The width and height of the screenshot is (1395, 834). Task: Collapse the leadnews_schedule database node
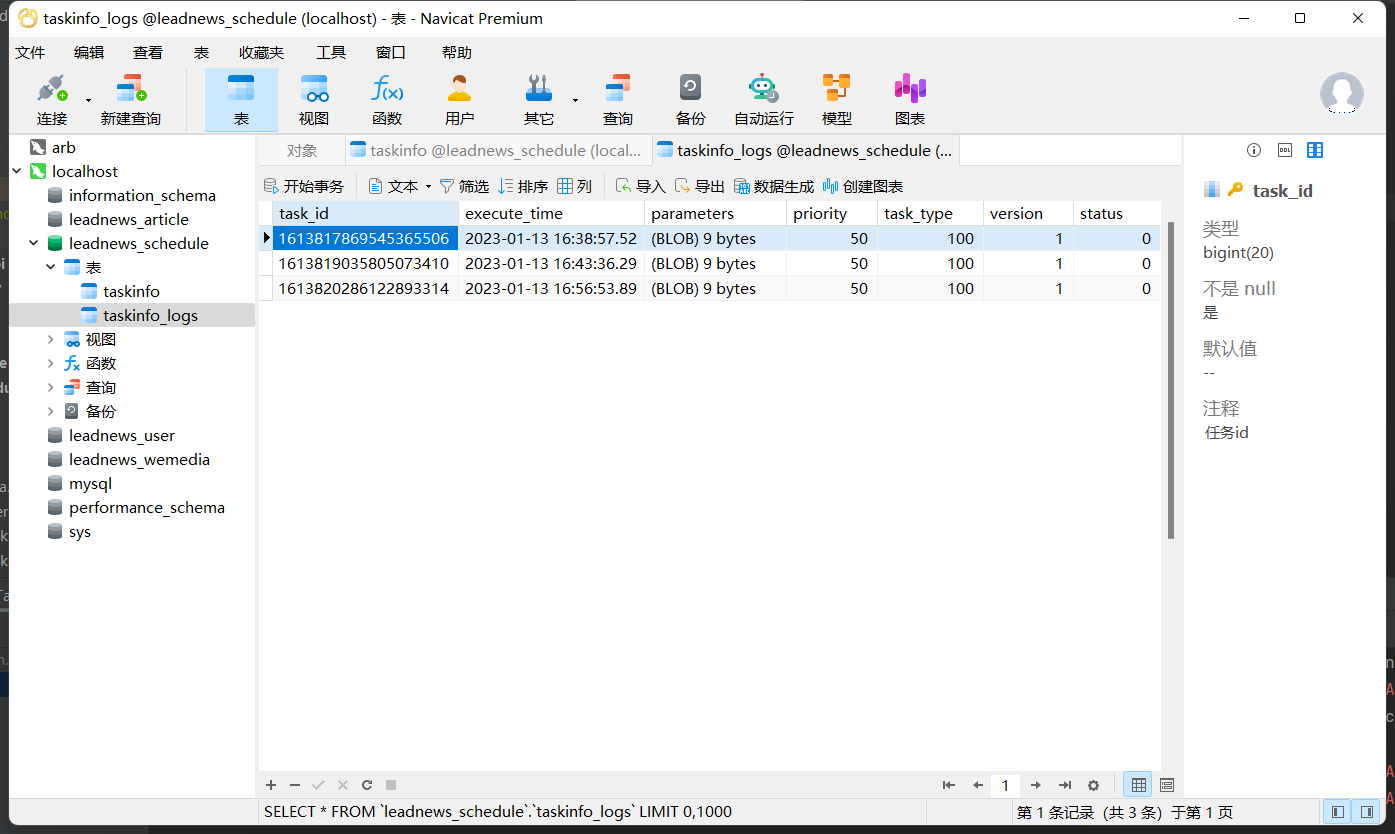click(x=34, y=243)
